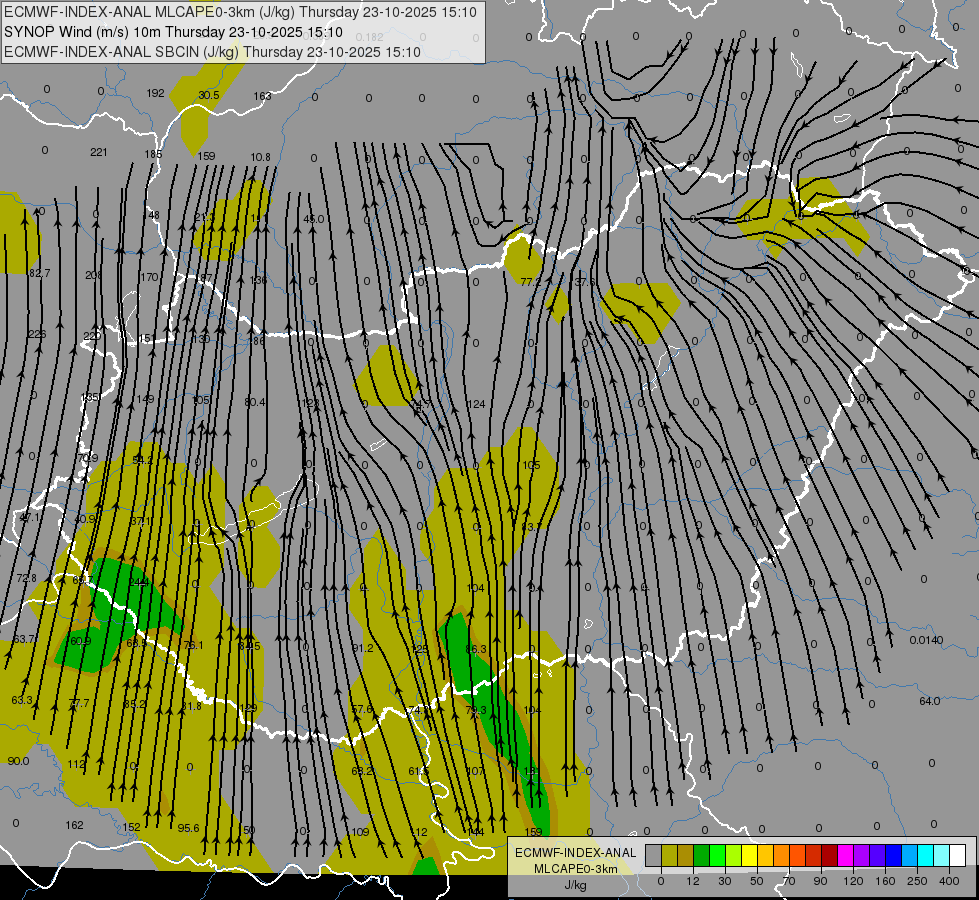This screenshot has width=979, height=900.
Task: Click the '120' legend scale label
Action: [853, 881]
